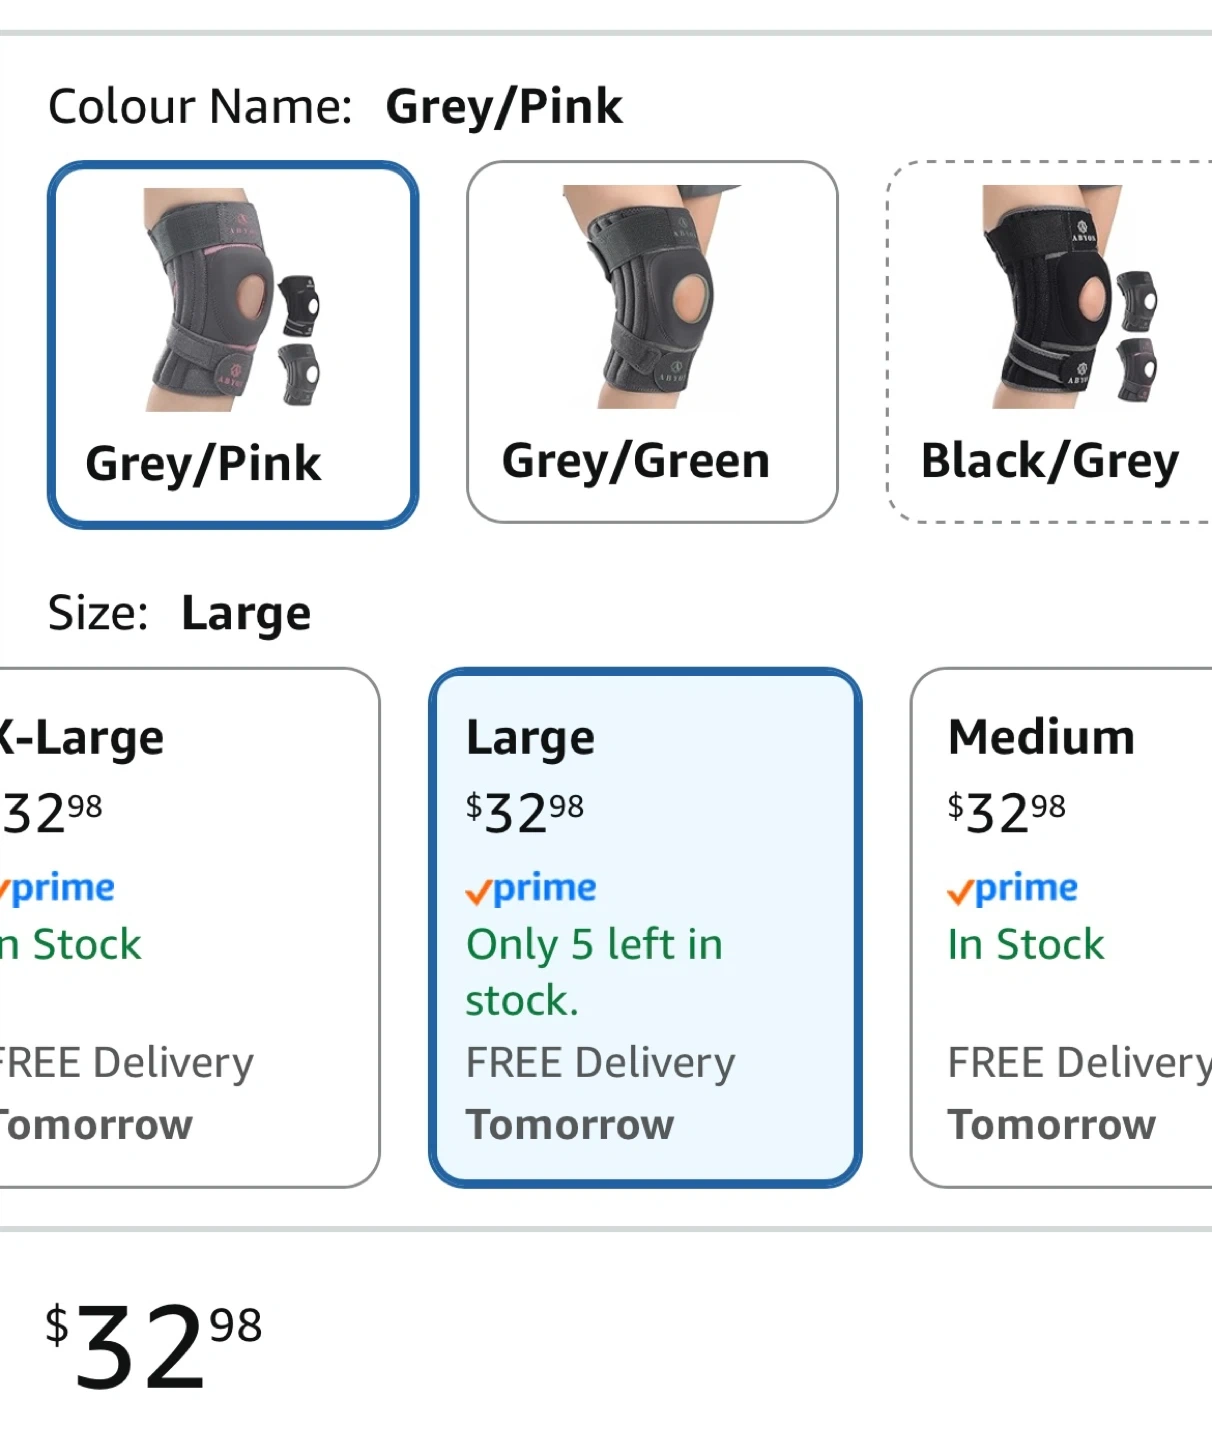Image resolution: width=1212 pixels, height=1440 pixels.
Task: Click the $32.98 price in Medium card
Action: pos(1007,812)
